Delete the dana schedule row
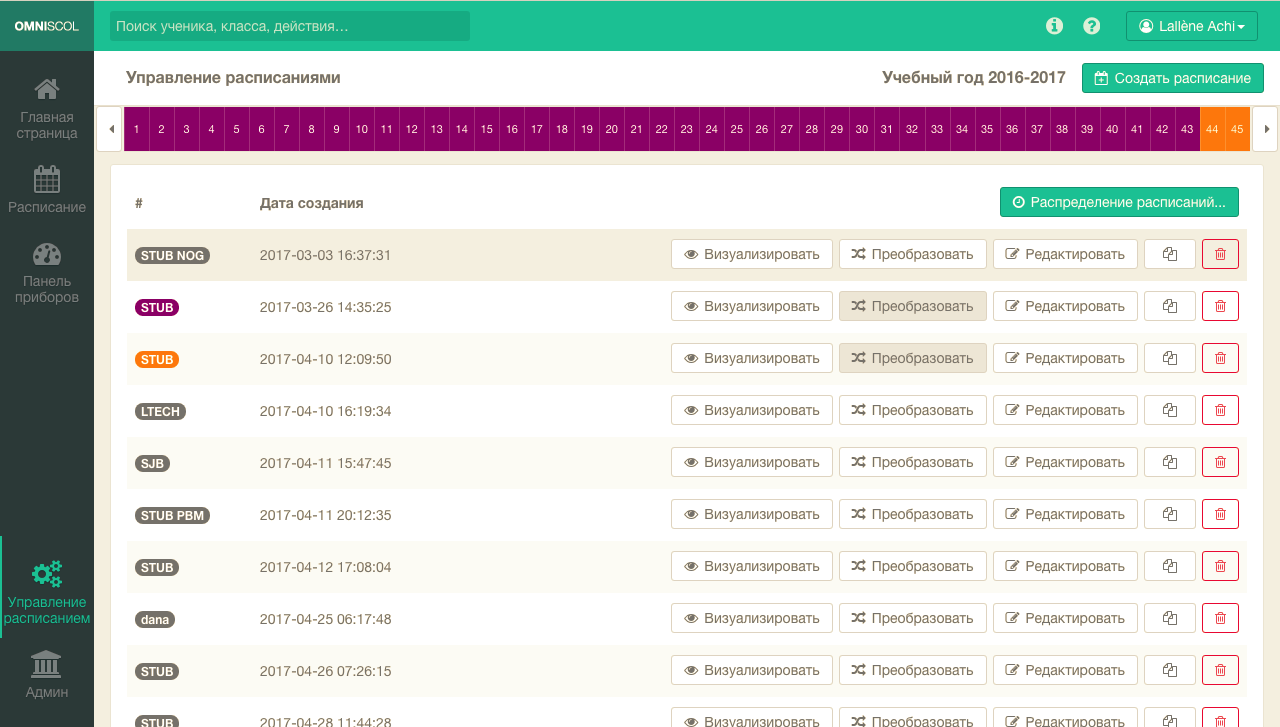The image size is (1280, 727). [1220, 618]
